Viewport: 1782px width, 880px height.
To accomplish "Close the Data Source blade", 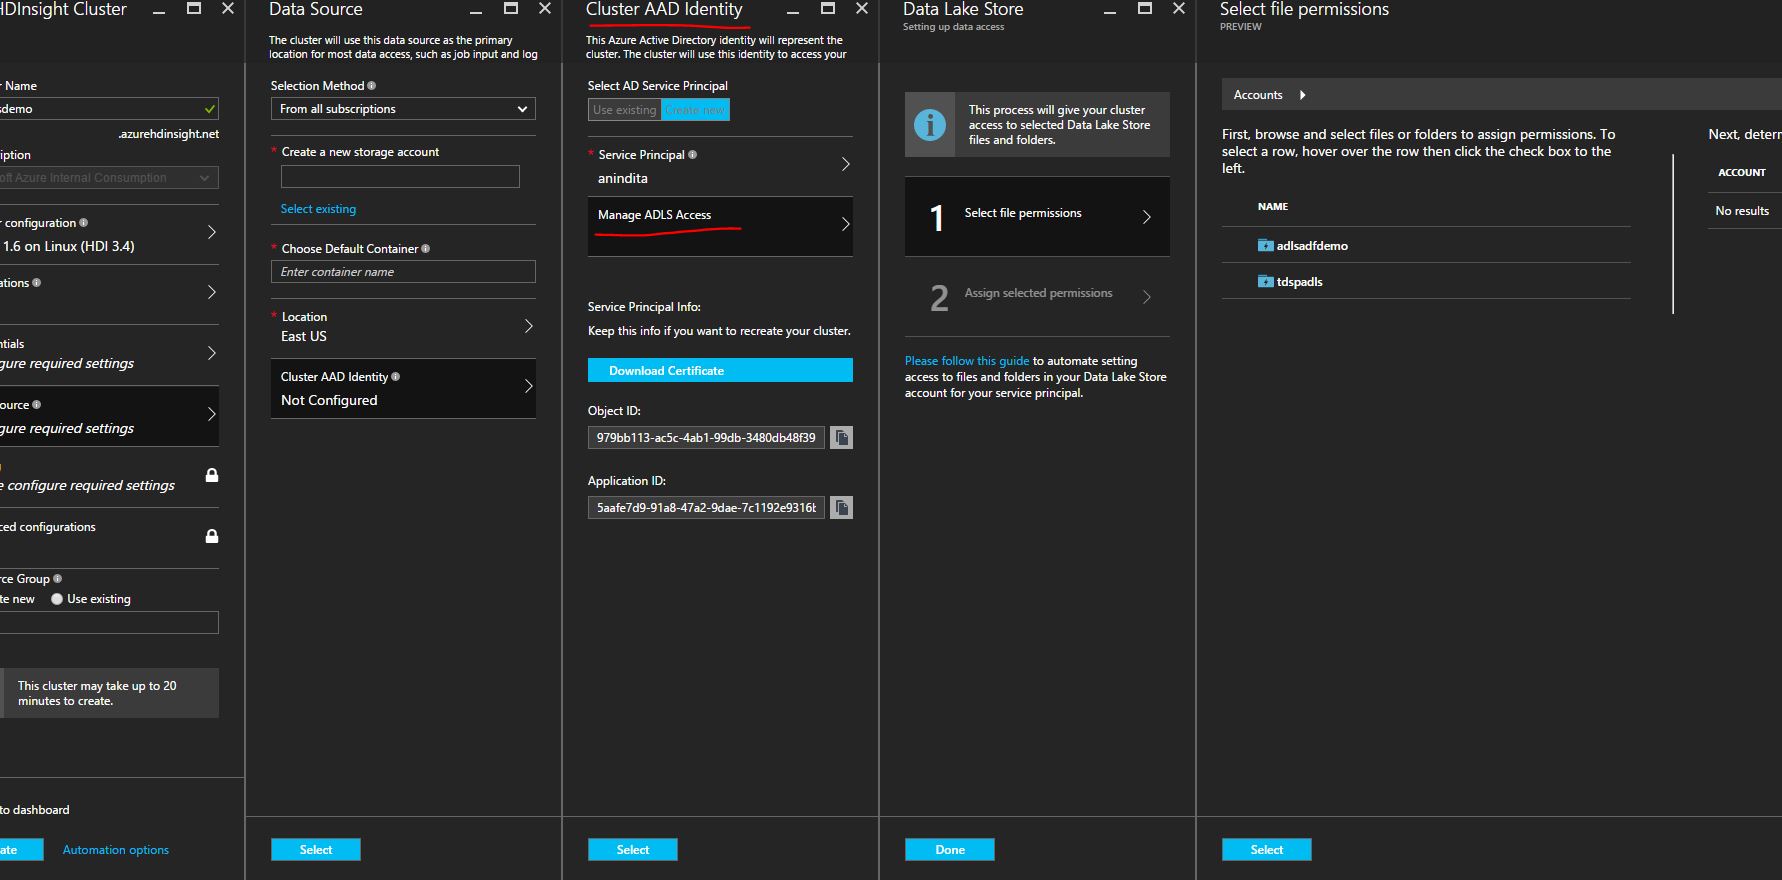I will point(545,9).
